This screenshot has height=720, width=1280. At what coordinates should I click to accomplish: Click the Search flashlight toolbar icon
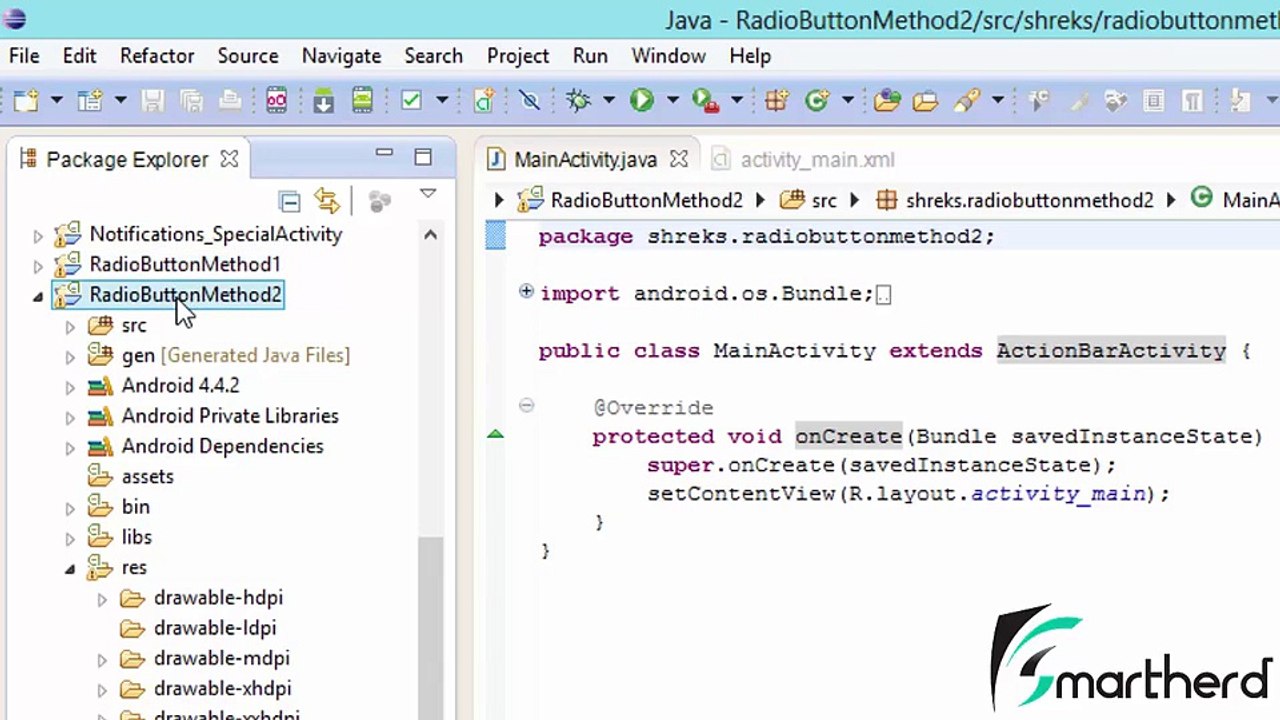(967, 100)
